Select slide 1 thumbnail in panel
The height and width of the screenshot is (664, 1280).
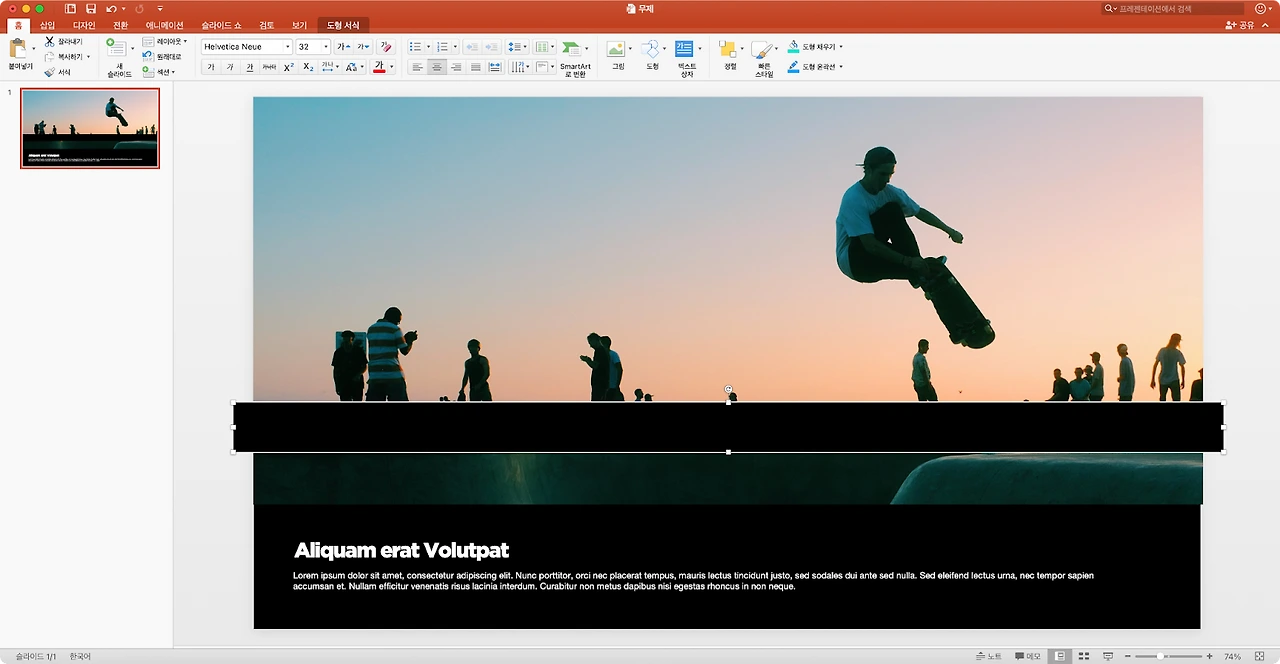pyautogui.click(x=90, y=128)
